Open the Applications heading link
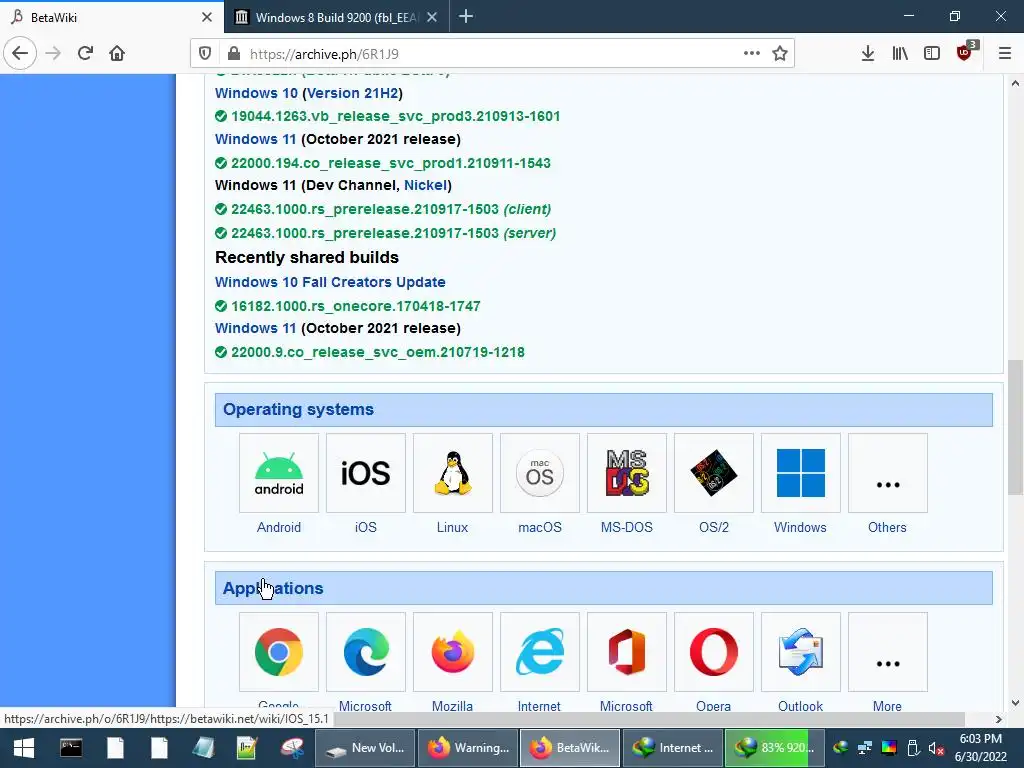Image resolution: width=1024 pixels, height=768 pixels. (273, 588)
